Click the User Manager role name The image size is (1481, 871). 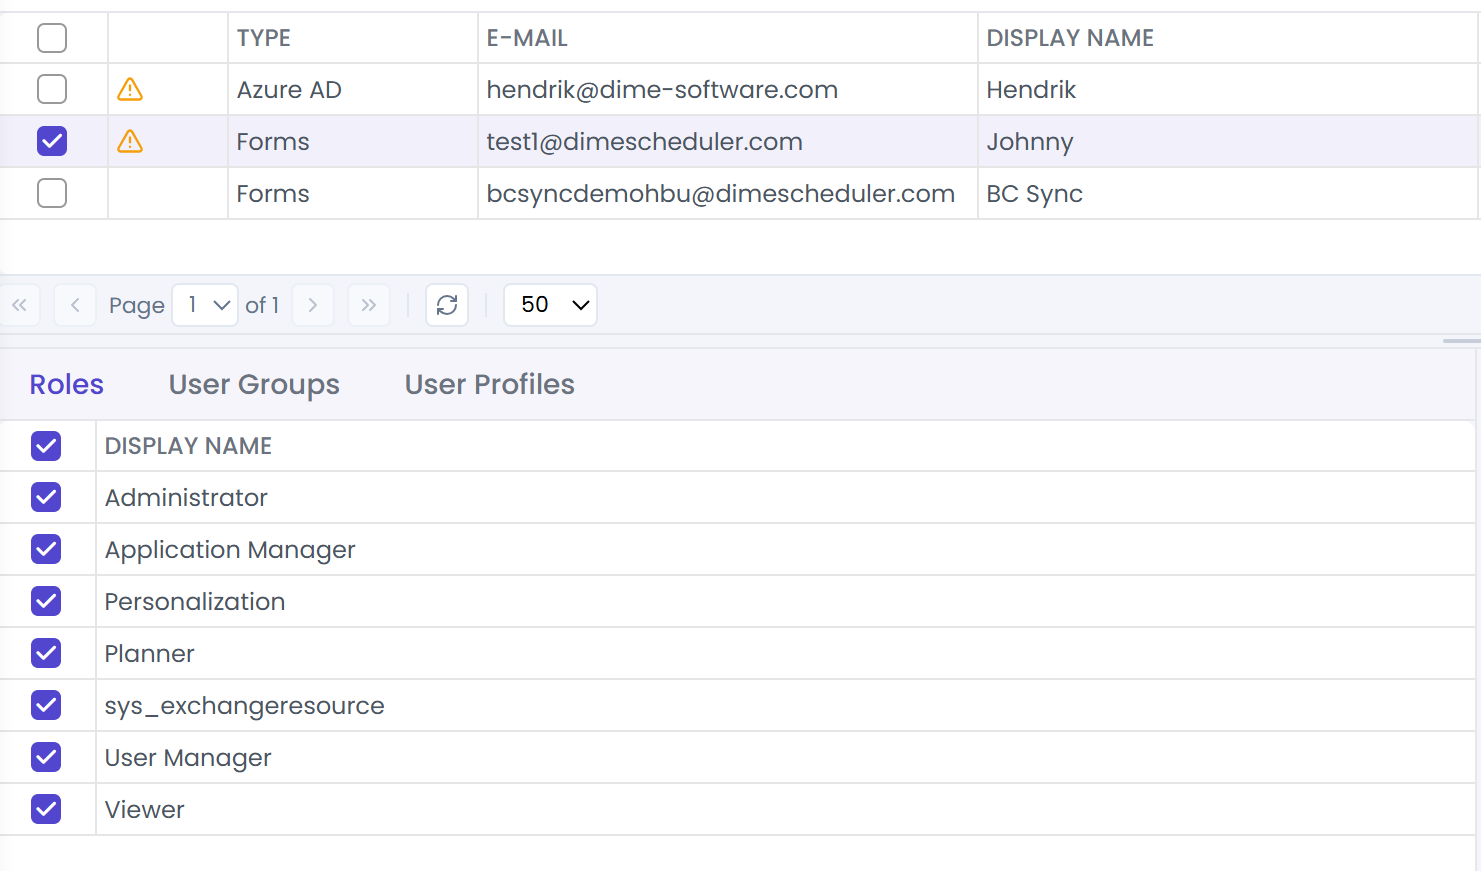(188, 758)
